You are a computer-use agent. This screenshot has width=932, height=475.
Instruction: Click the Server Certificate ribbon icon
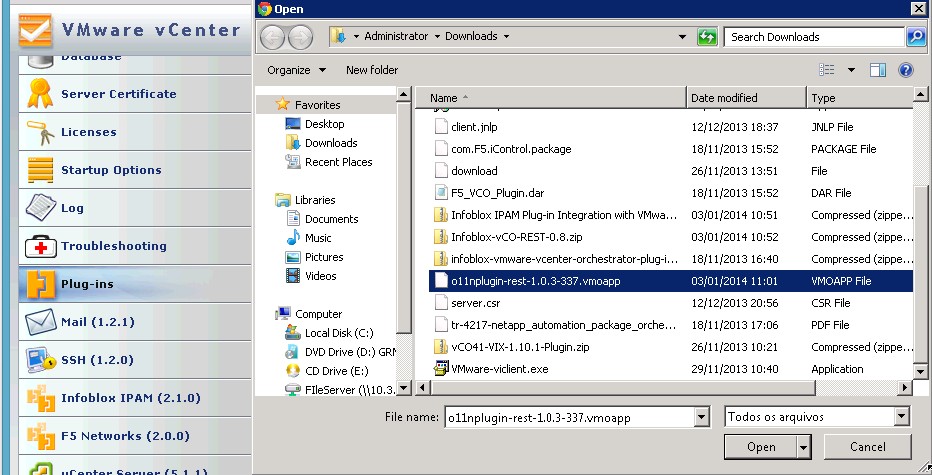click(x=39, y=94)
